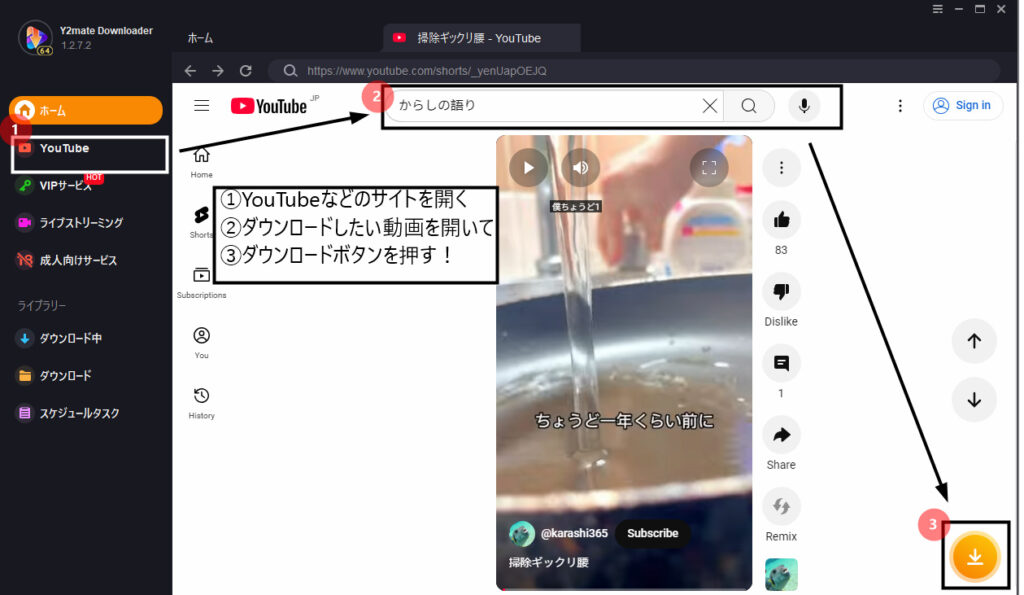This screenshot has height=595, width=1024.
Task: Reload the page with the refresh icon
Action: point(246,71)
